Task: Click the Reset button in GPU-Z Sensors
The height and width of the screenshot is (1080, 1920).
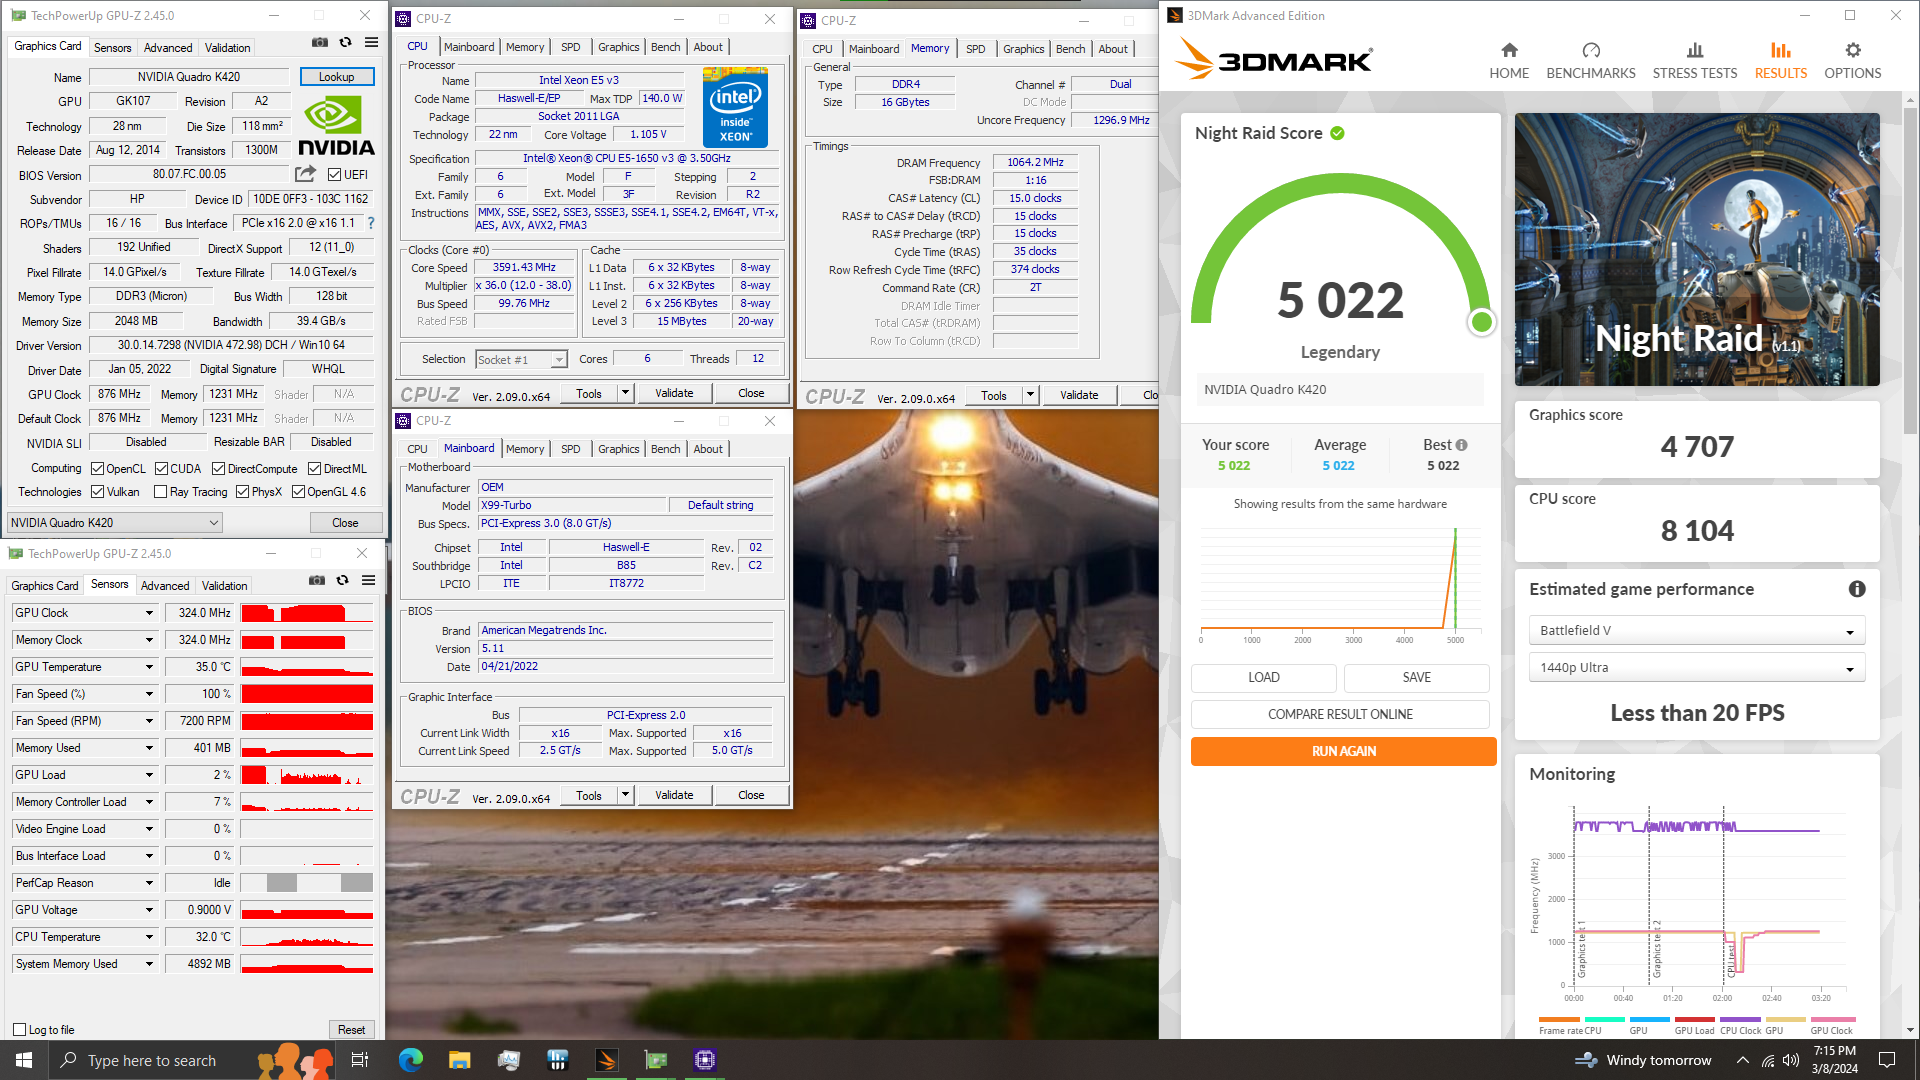Action: click(x=351, y=1029)
